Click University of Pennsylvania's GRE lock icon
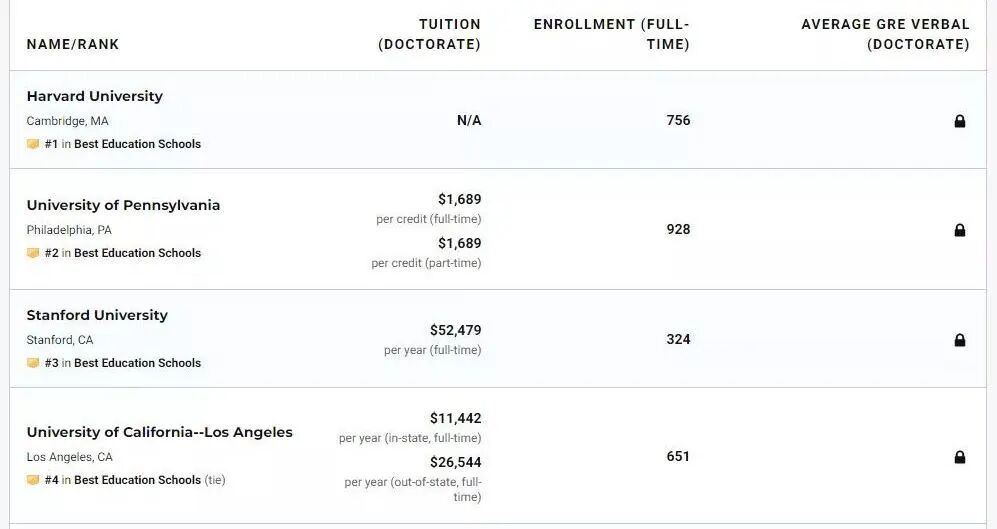997x529 pixels. coord(960,230)
